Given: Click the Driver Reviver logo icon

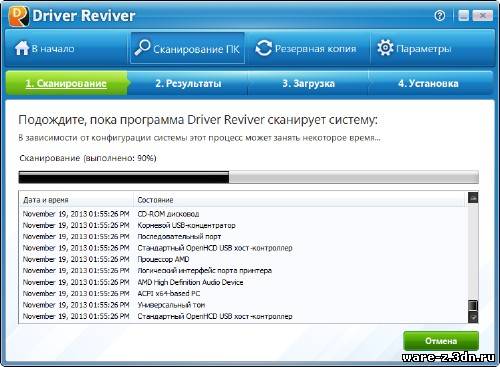Looking at the screenshot, I should point(18,16).
